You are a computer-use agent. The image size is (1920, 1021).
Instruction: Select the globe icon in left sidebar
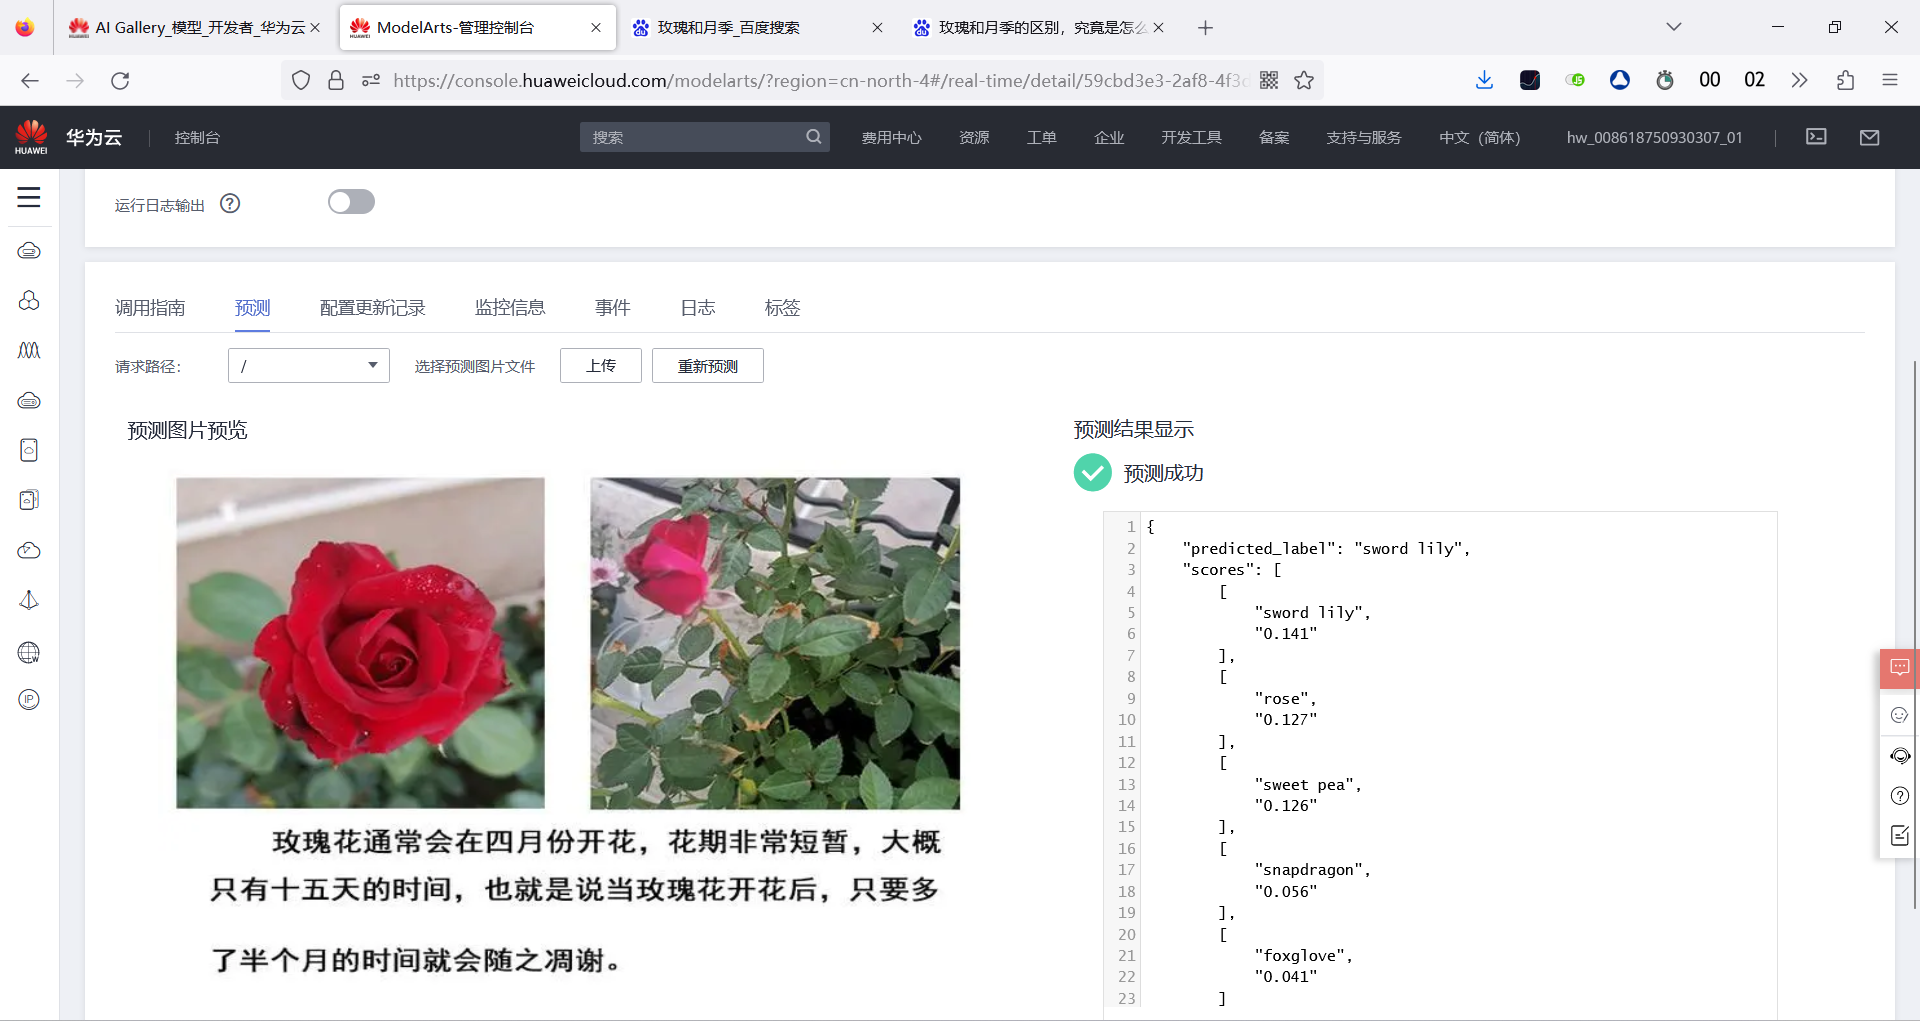(29, 652)
